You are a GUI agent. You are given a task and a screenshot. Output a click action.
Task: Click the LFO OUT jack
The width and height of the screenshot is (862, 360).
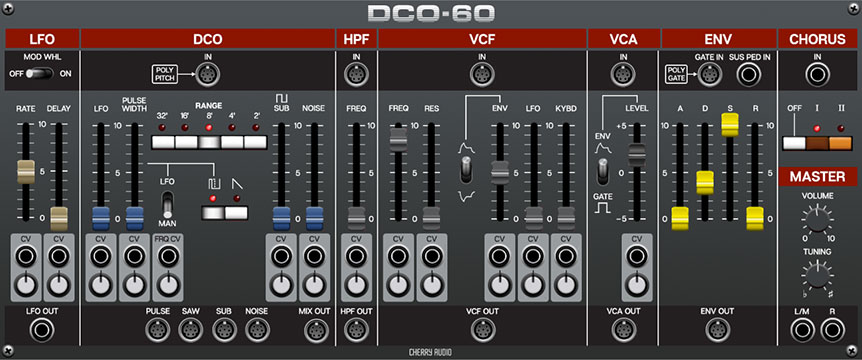pyautogui.click(x=42, y=331)
